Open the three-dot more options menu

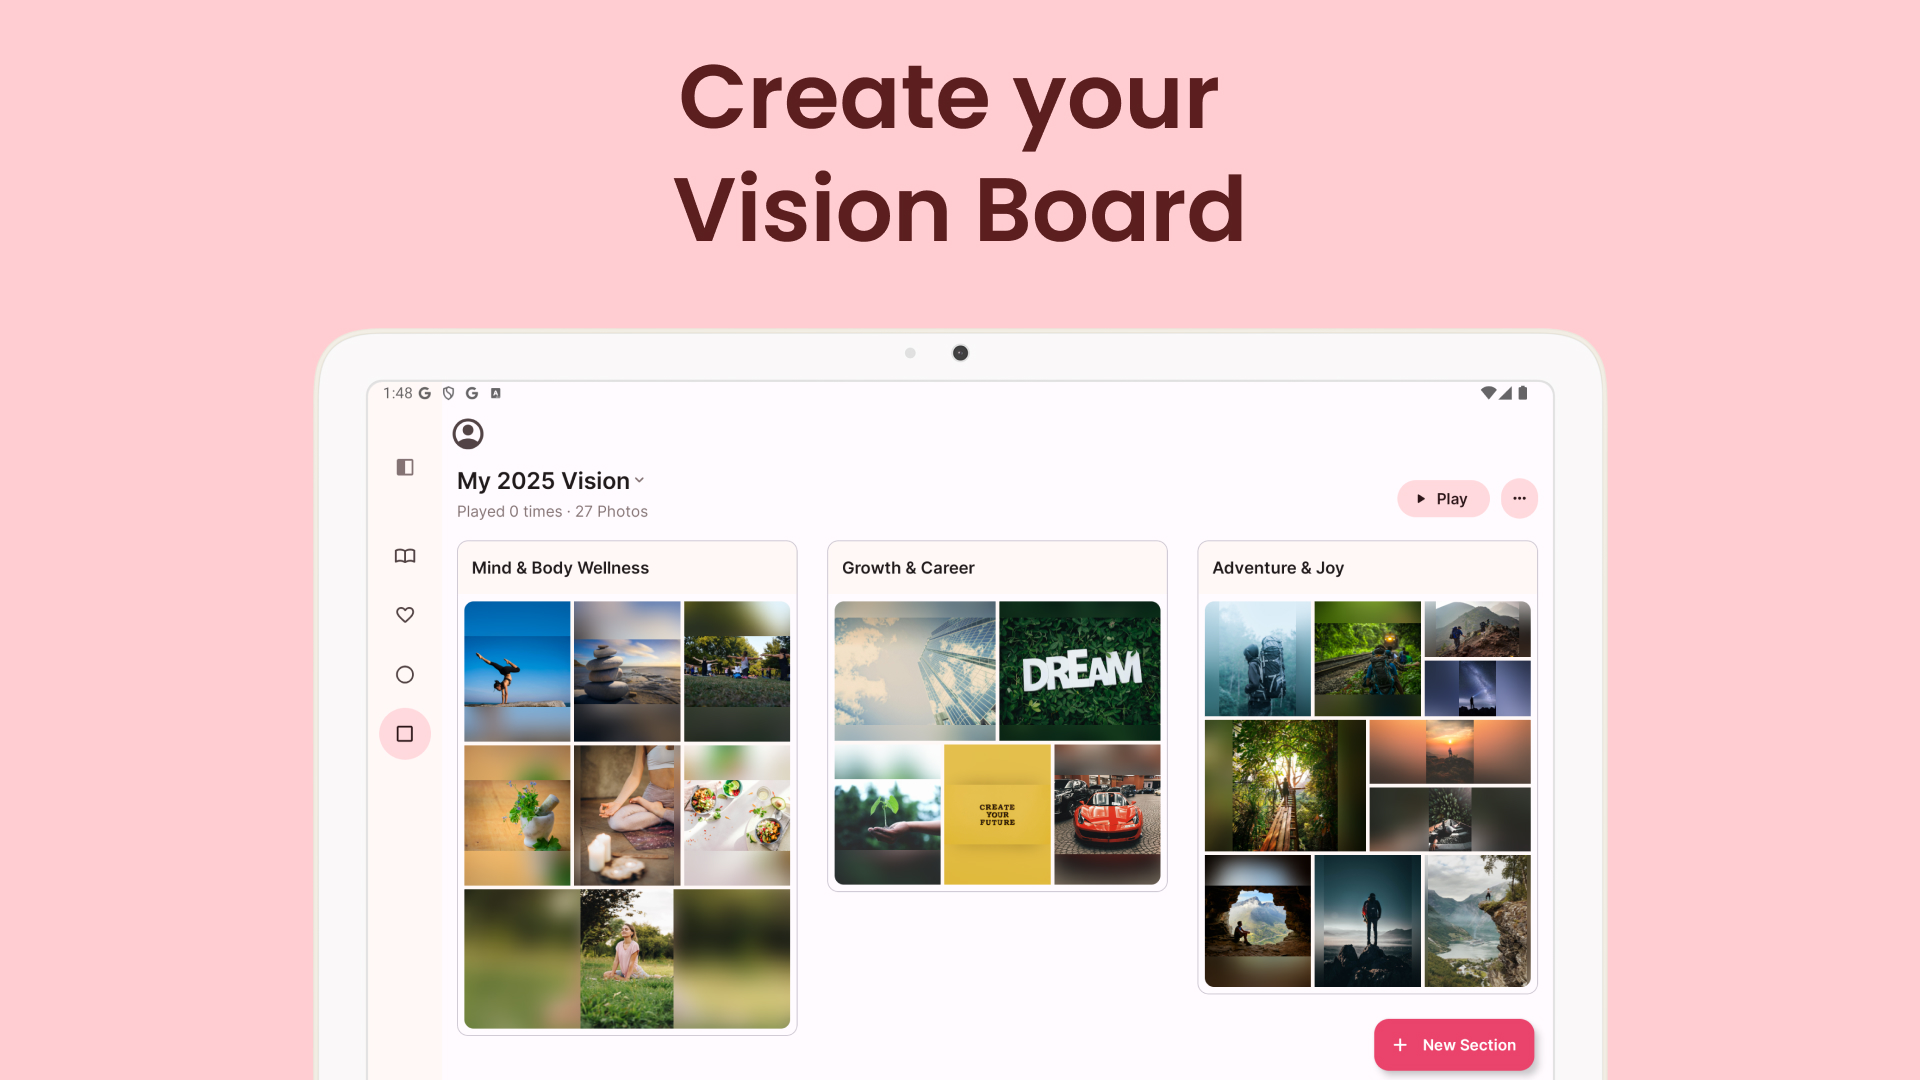click(x=1519, y=498)
